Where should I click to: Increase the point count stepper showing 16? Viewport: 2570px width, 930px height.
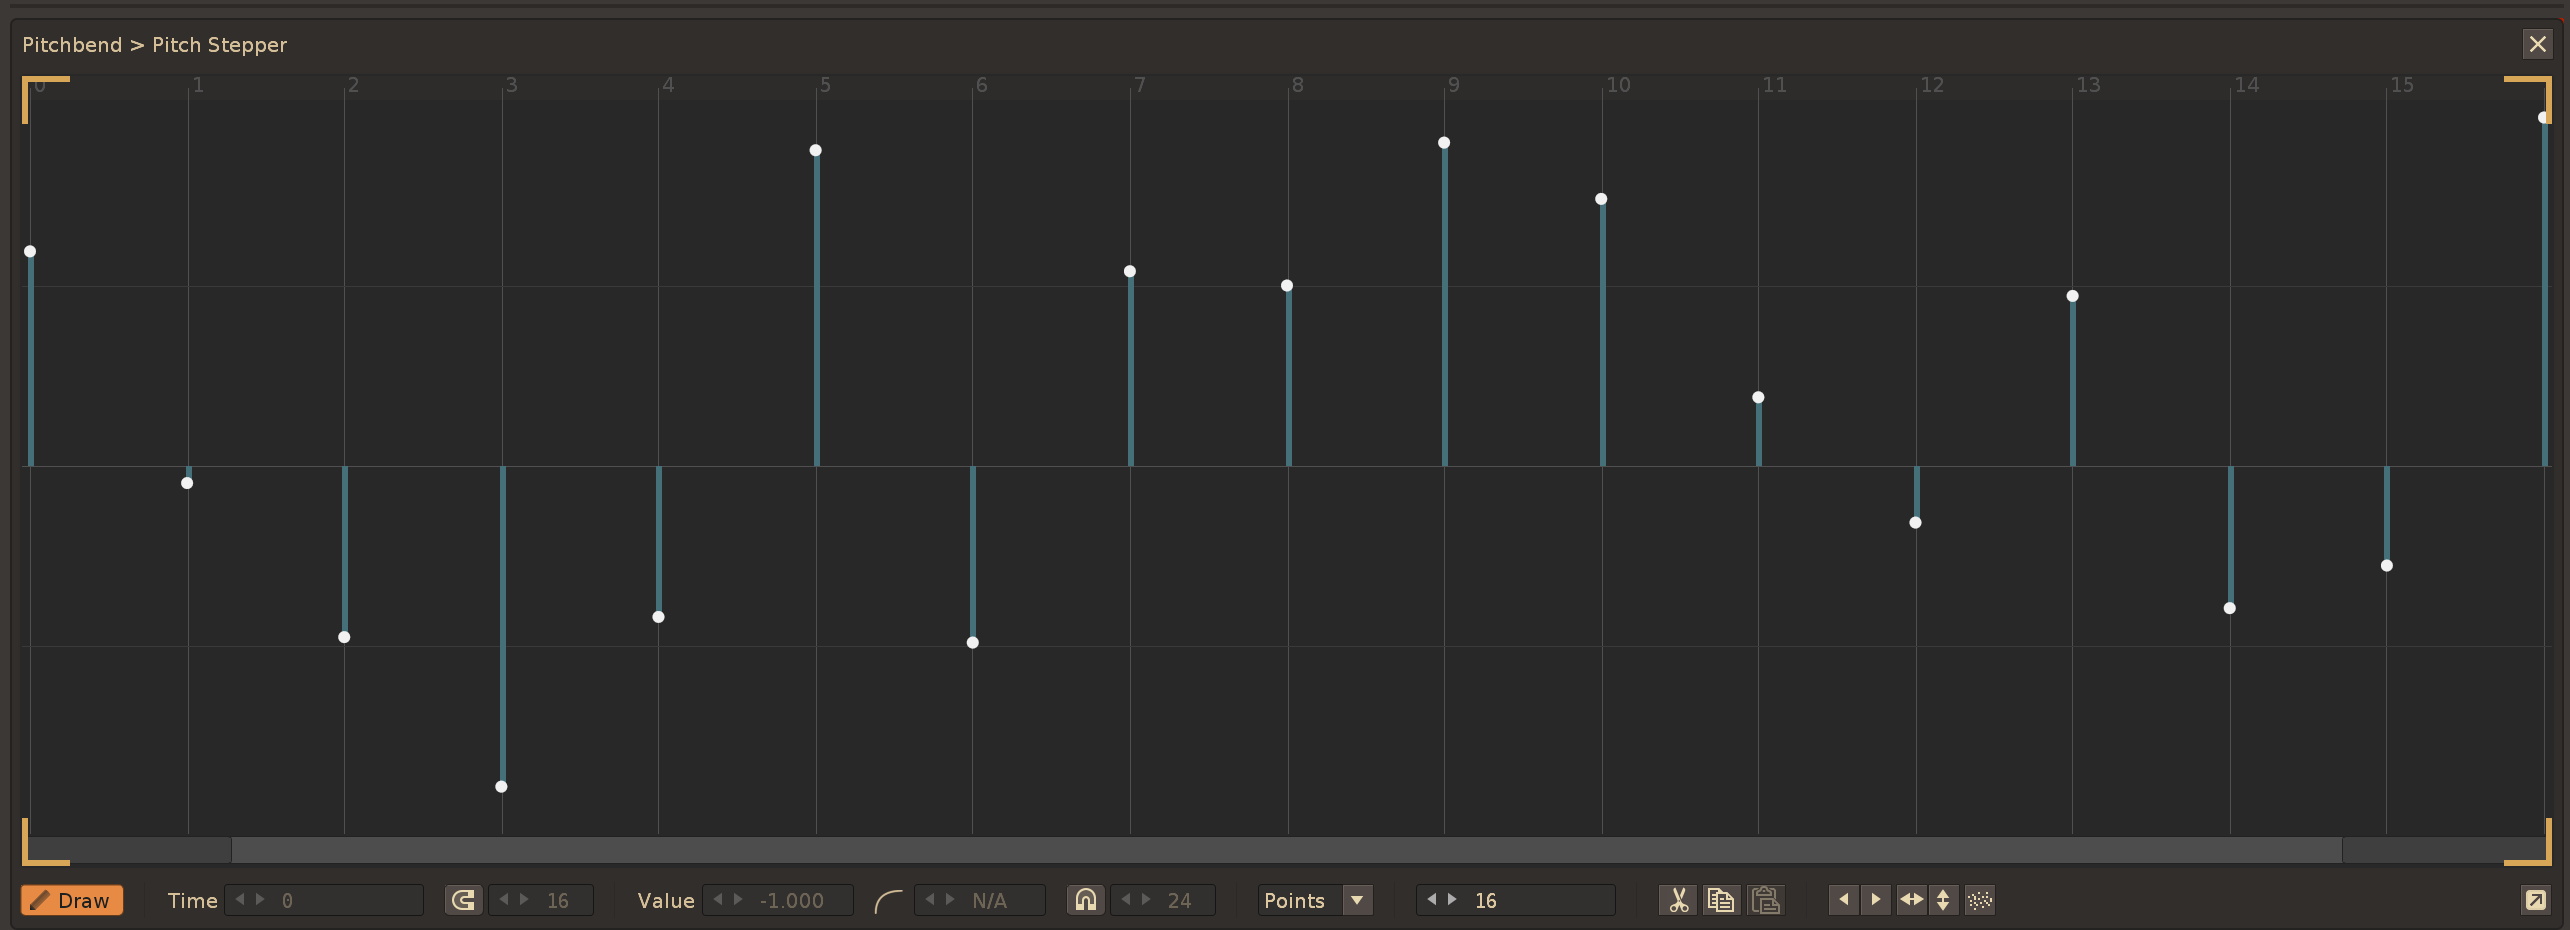point(1452,900)
